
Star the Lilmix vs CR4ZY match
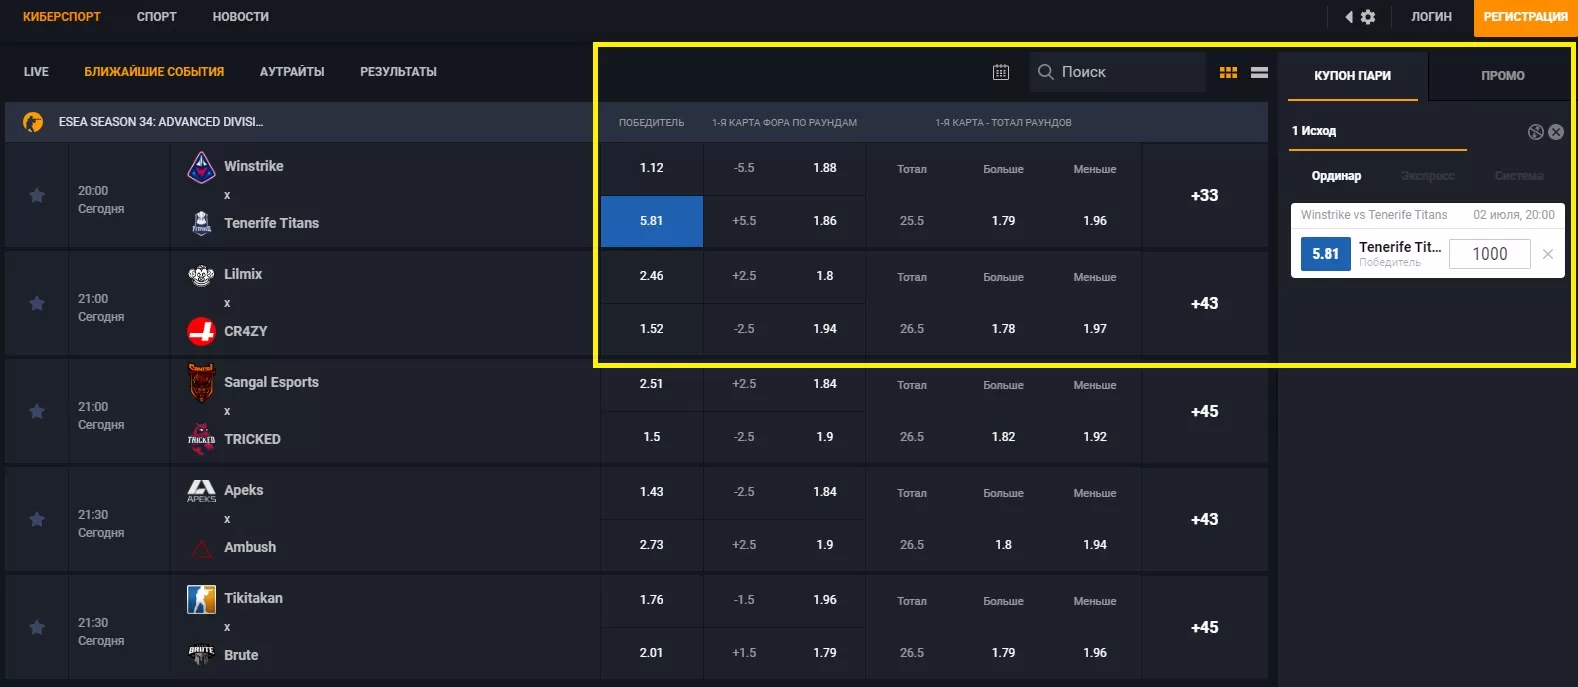point(37,304)
